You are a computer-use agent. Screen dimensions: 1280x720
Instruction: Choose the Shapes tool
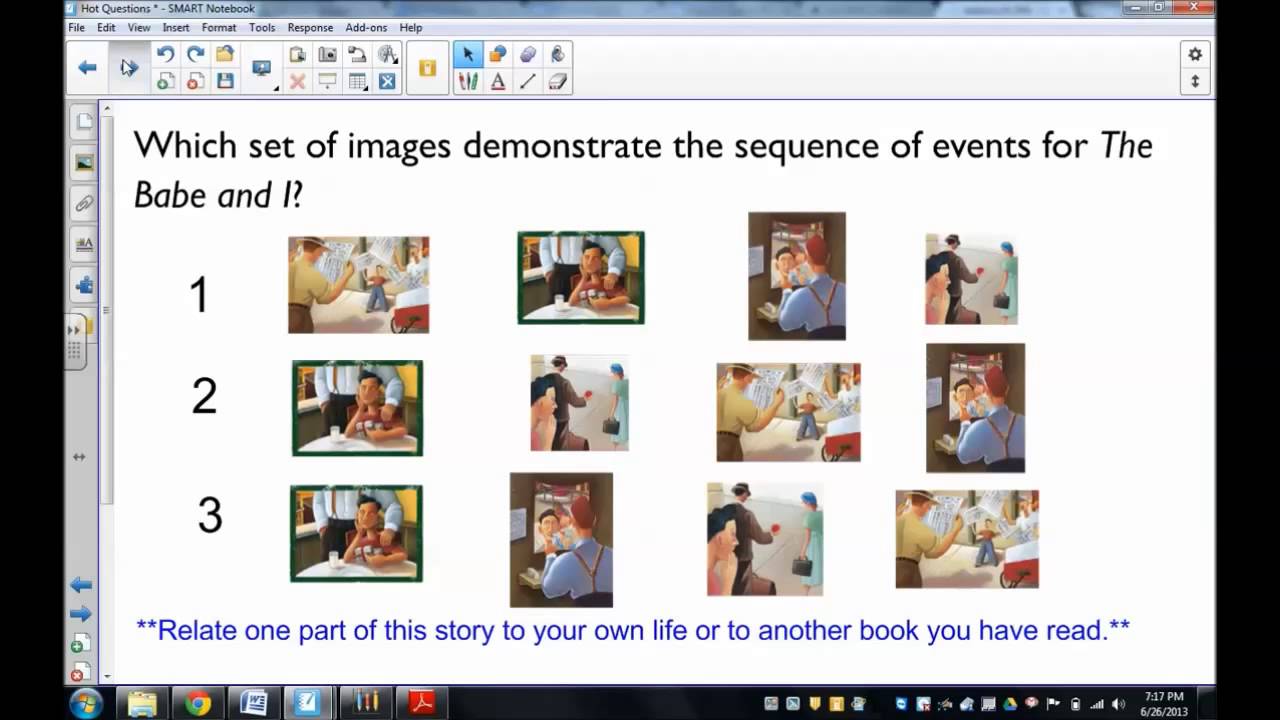coord(498,55)
